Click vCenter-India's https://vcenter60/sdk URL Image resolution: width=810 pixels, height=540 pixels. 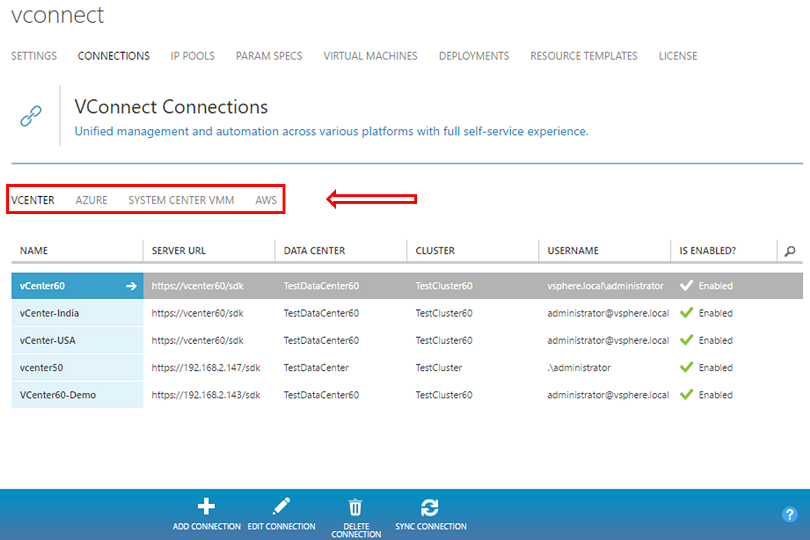pos(197,313)
